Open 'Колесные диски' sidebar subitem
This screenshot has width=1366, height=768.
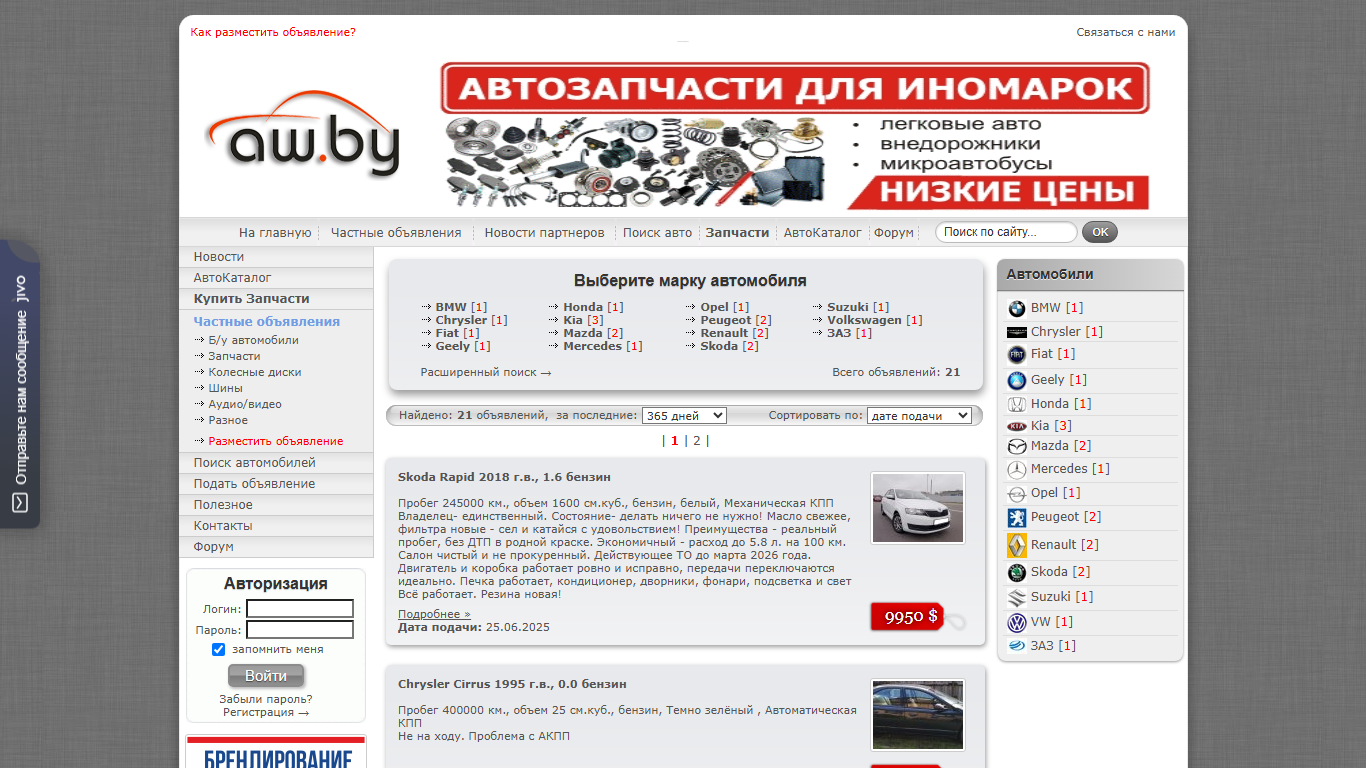254,372
